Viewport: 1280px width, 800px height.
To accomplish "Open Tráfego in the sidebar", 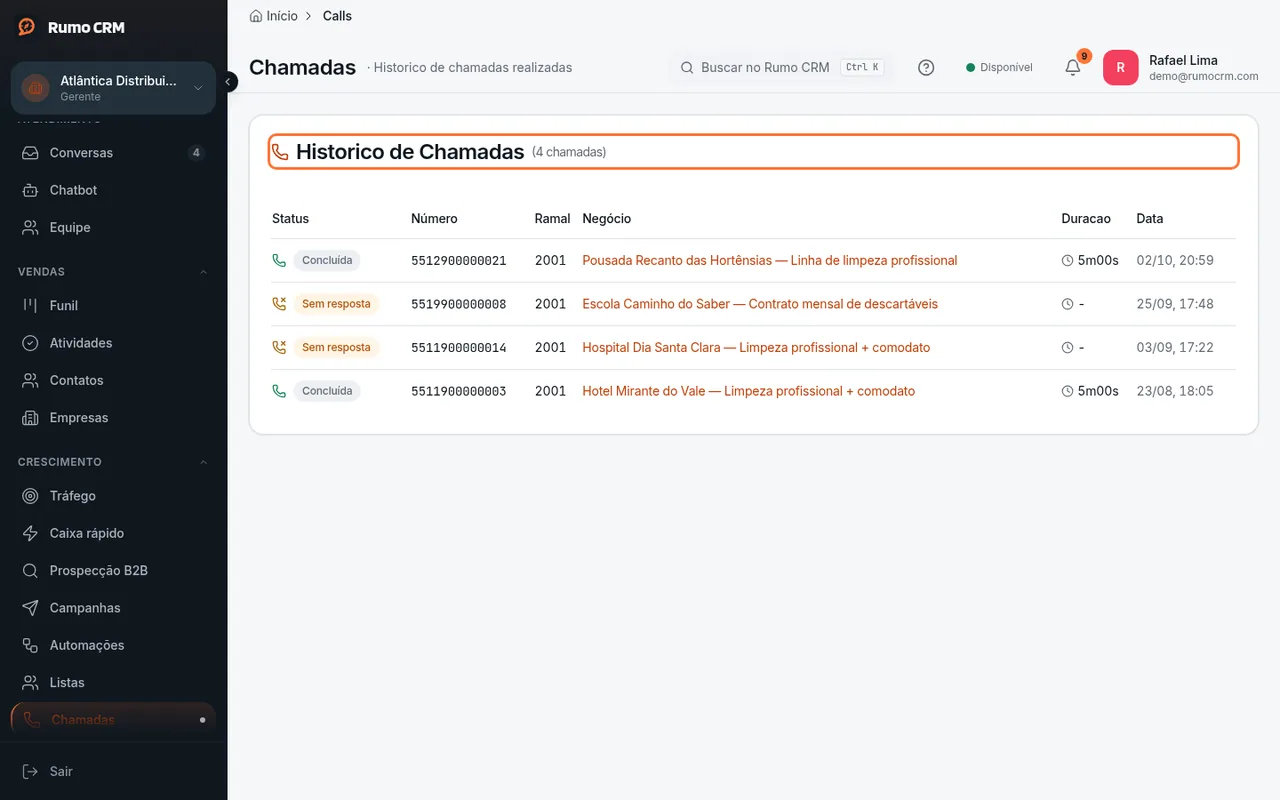I will [113, 496].
